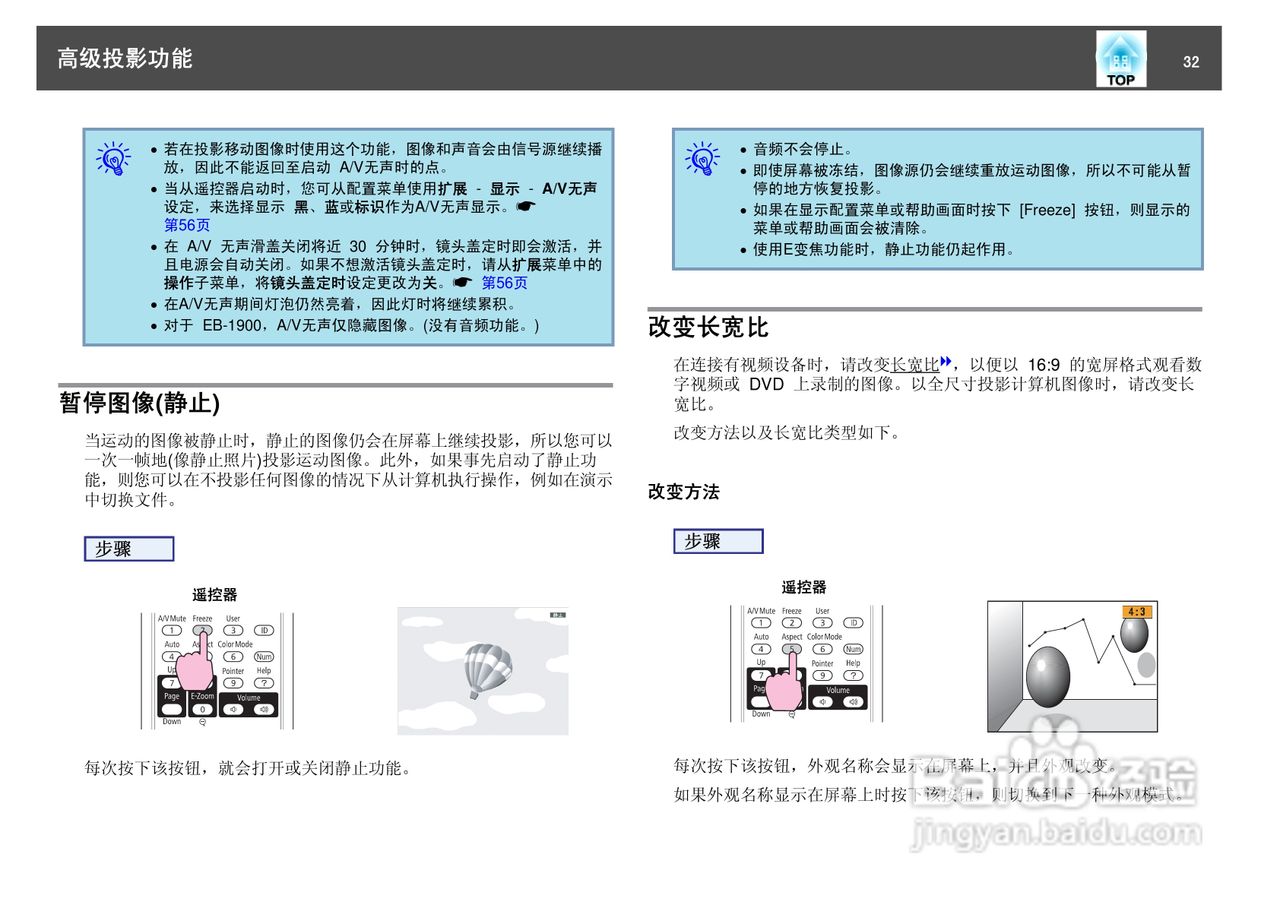Click the tip lightbulb icon beside 音频不会停止
This screenshot has height=905, width=1280.
(702, 159)
